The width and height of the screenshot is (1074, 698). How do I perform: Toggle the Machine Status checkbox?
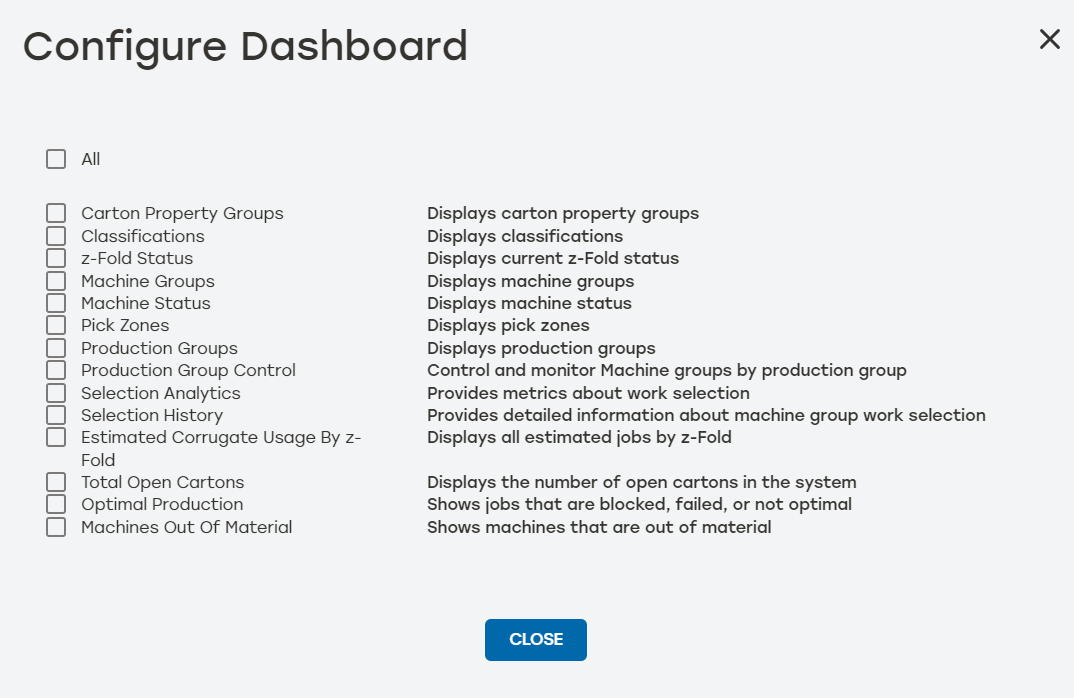click(x=56, y=302)
